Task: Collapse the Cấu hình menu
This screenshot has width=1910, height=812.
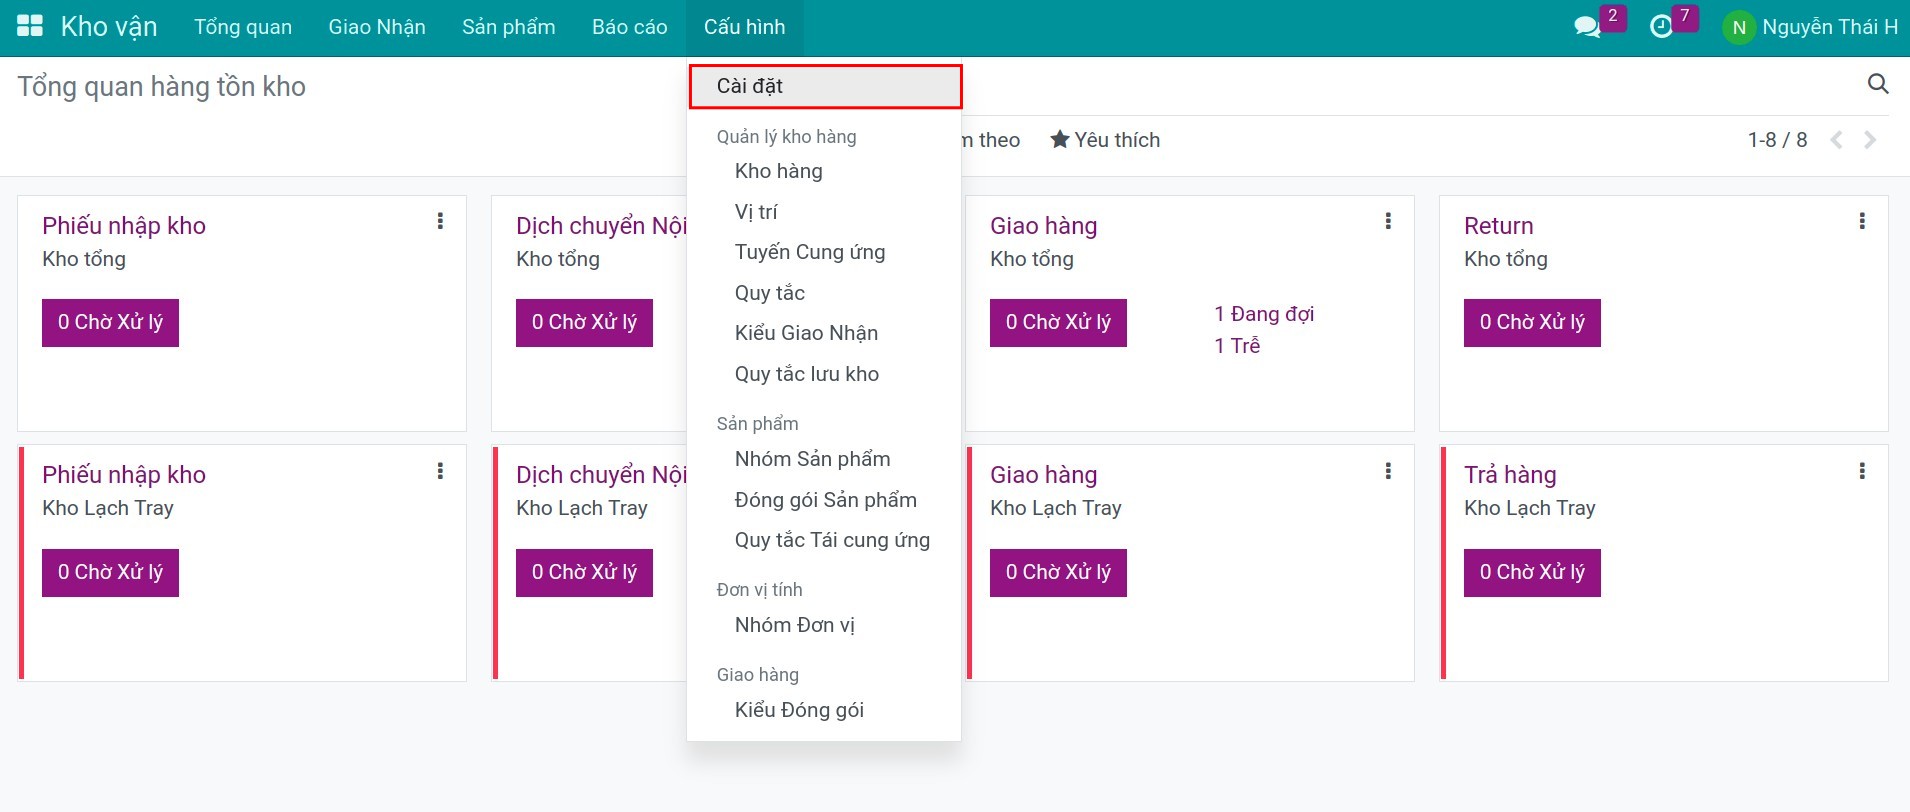Action: [744, 27]
